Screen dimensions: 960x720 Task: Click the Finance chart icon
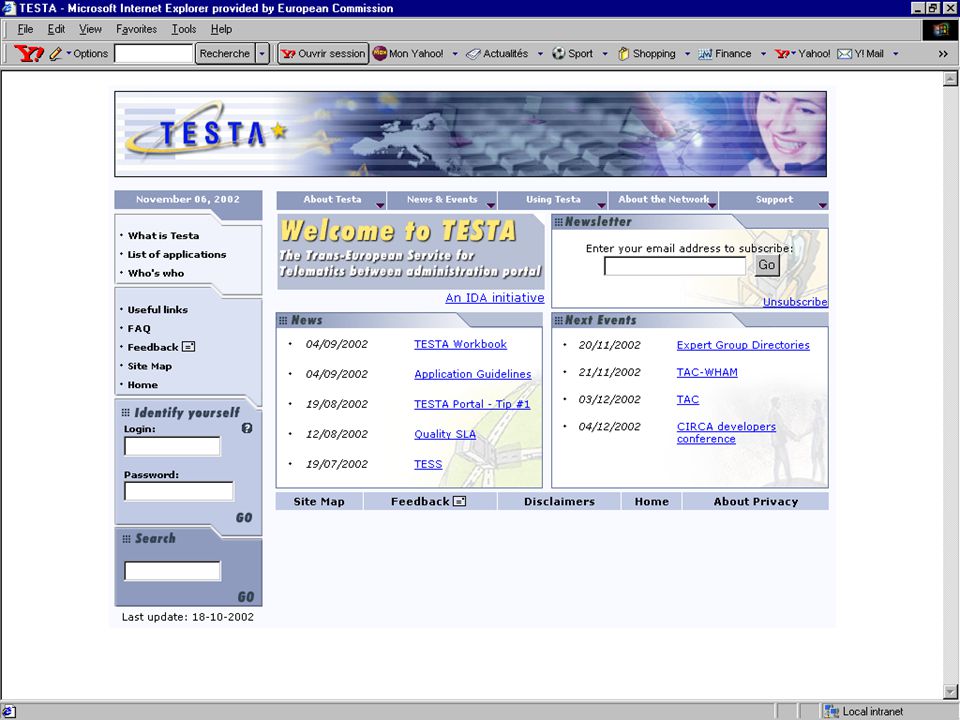[705, 54]
